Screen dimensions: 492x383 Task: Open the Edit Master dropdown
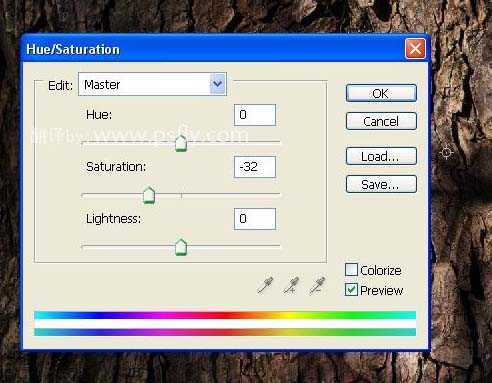(x=152, y=84)
